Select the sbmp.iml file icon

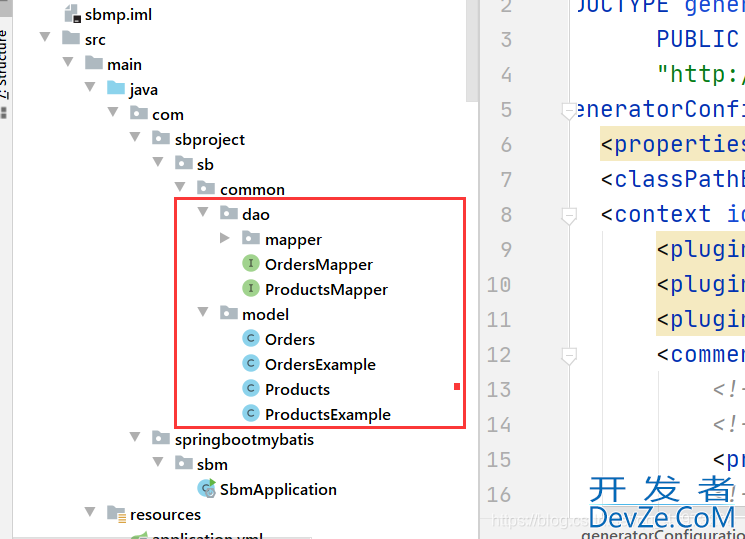[73, 14]
